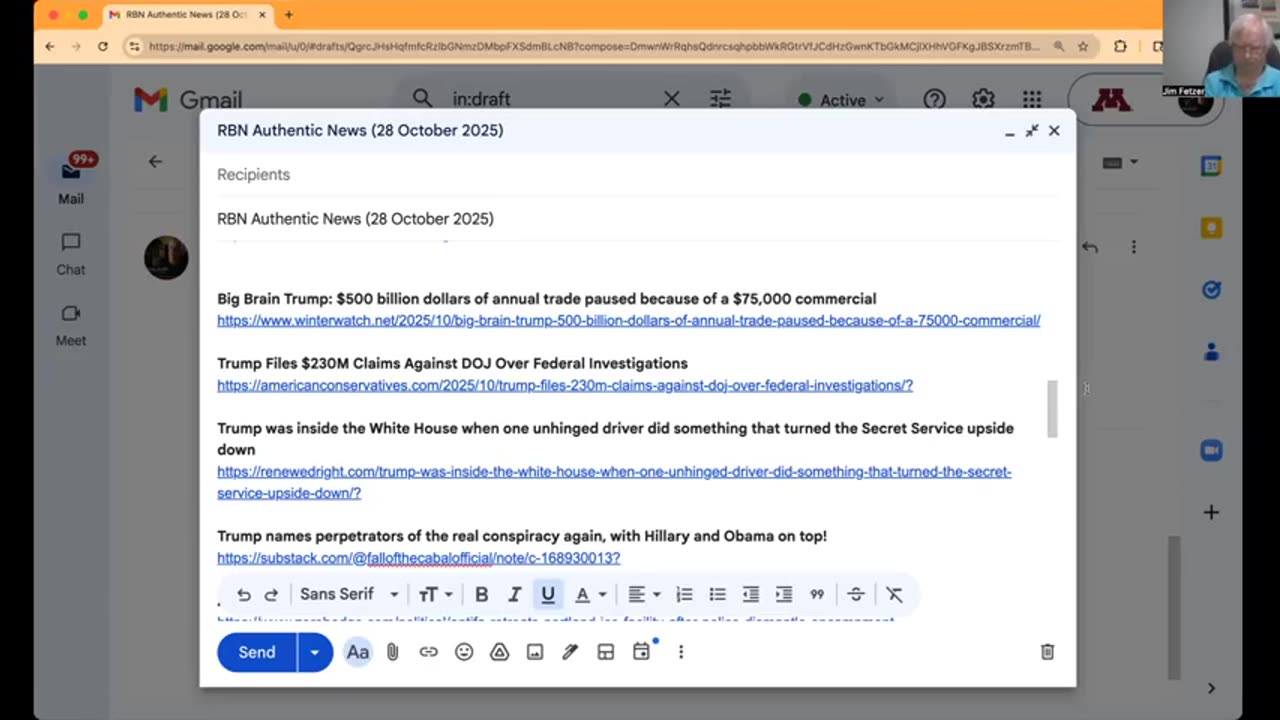Open the send options dropdown arrow
1280x720 pixels.
[x=314, y=652]
